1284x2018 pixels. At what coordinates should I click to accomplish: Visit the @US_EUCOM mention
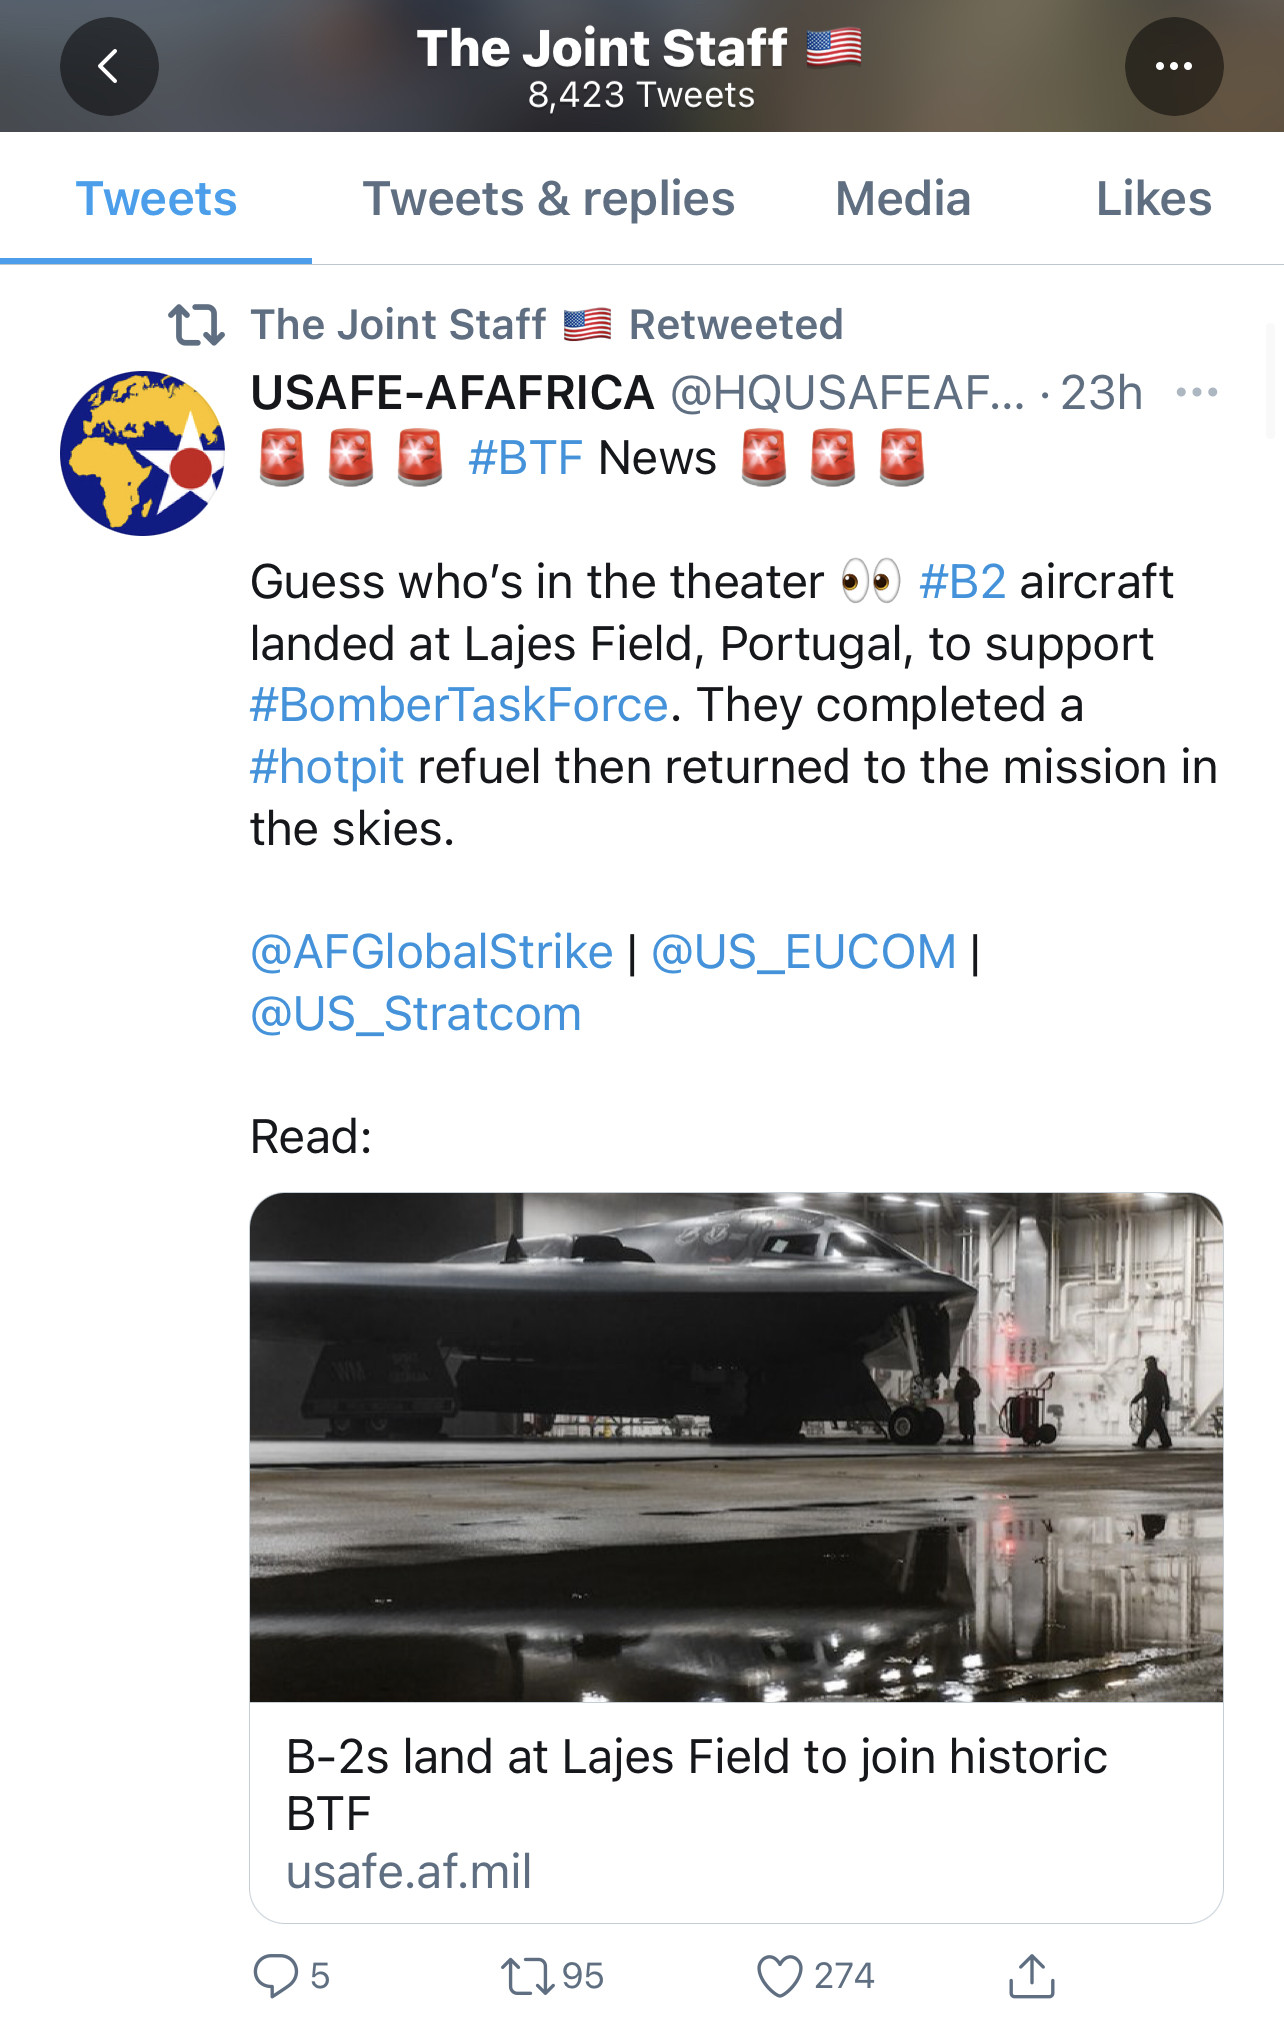pyautogui.click(x=804, y=952)
